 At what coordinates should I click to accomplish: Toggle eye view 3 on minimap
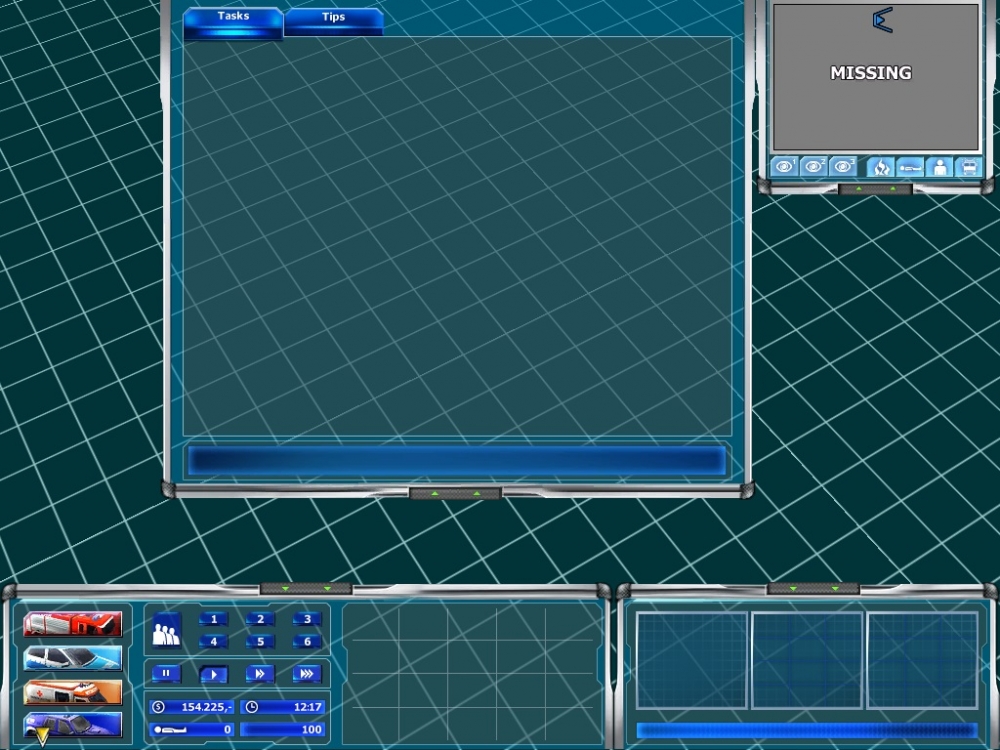pyautogui.click(x=844, y=167)
